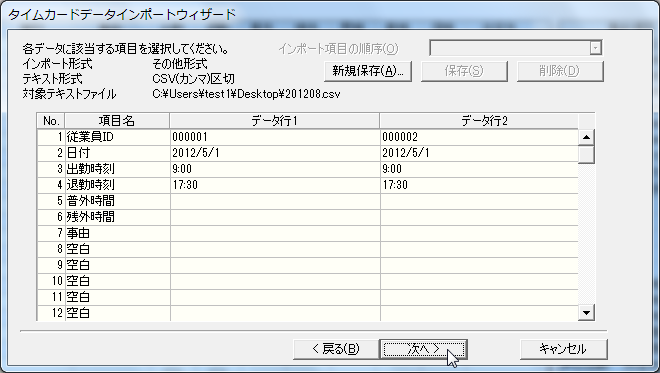The height and width of the screenshot is (373, 660).
Task: Click the 000001 value in データ行1
Action: click(x=190, y=137)
